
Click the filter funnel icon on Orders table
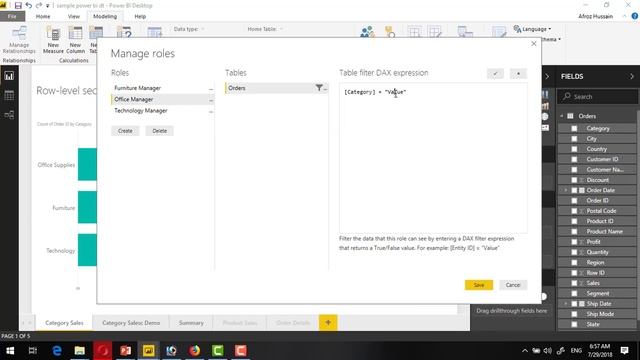(x=319, y=88)
